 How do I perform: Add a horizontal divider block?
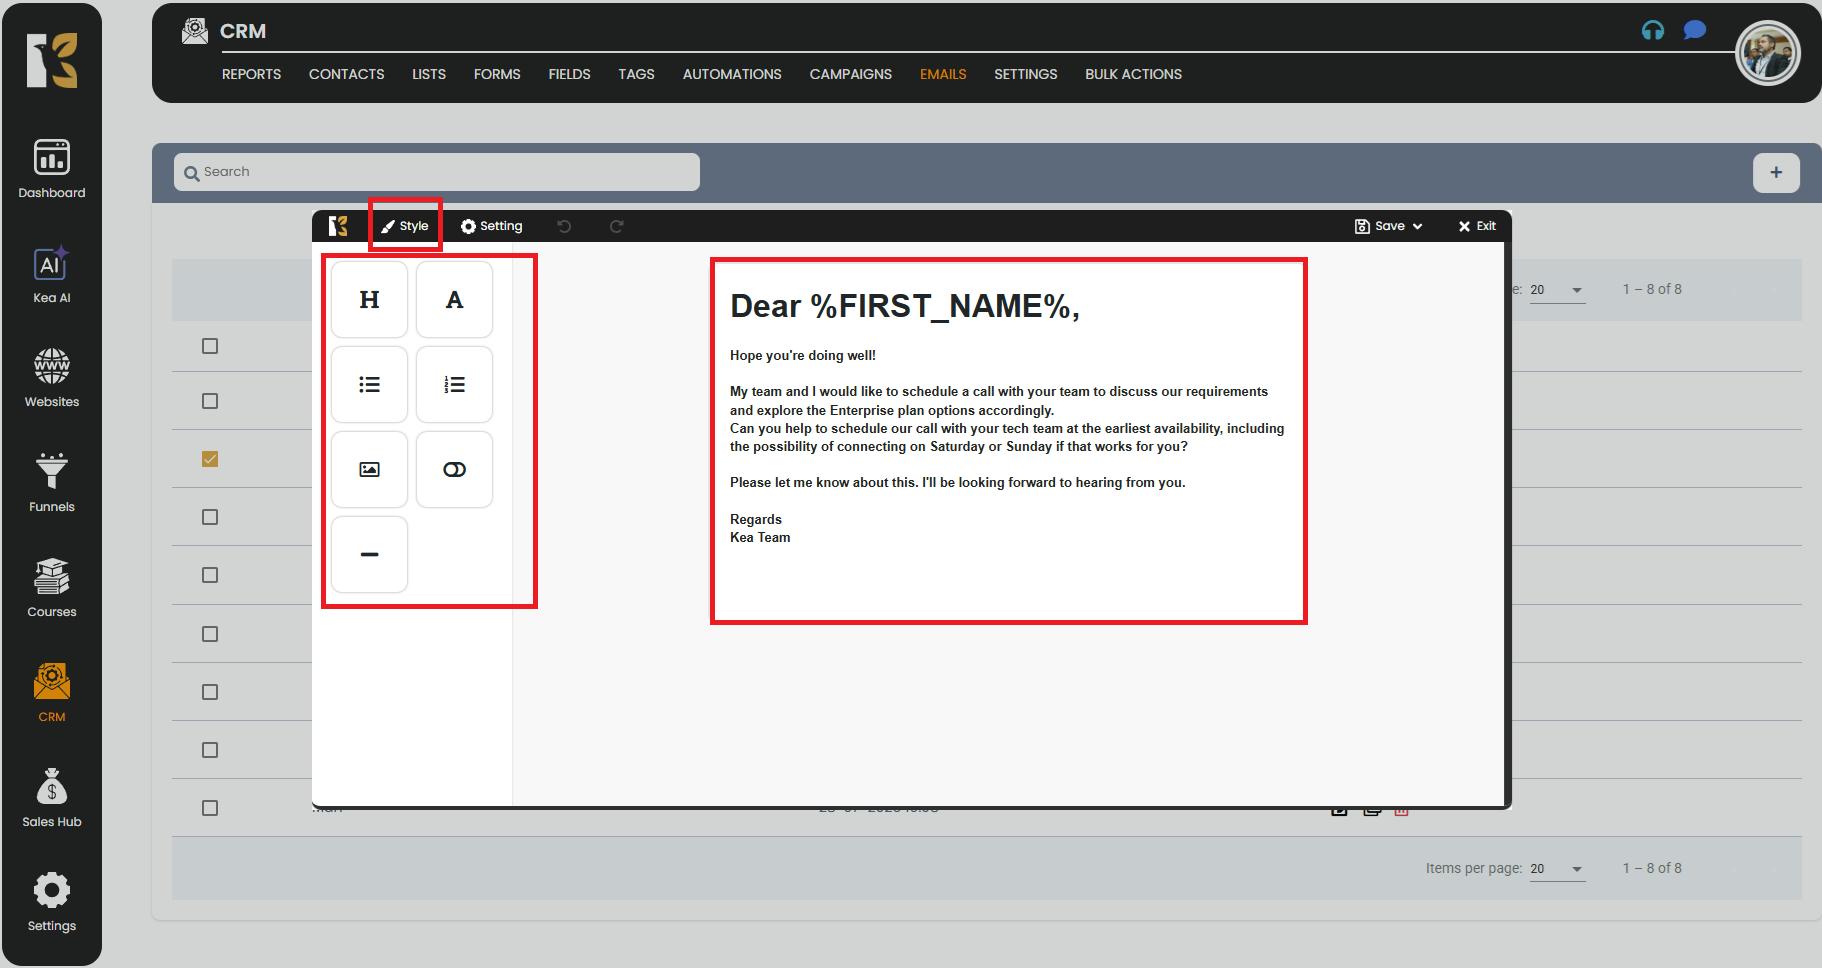click(369, 555)
